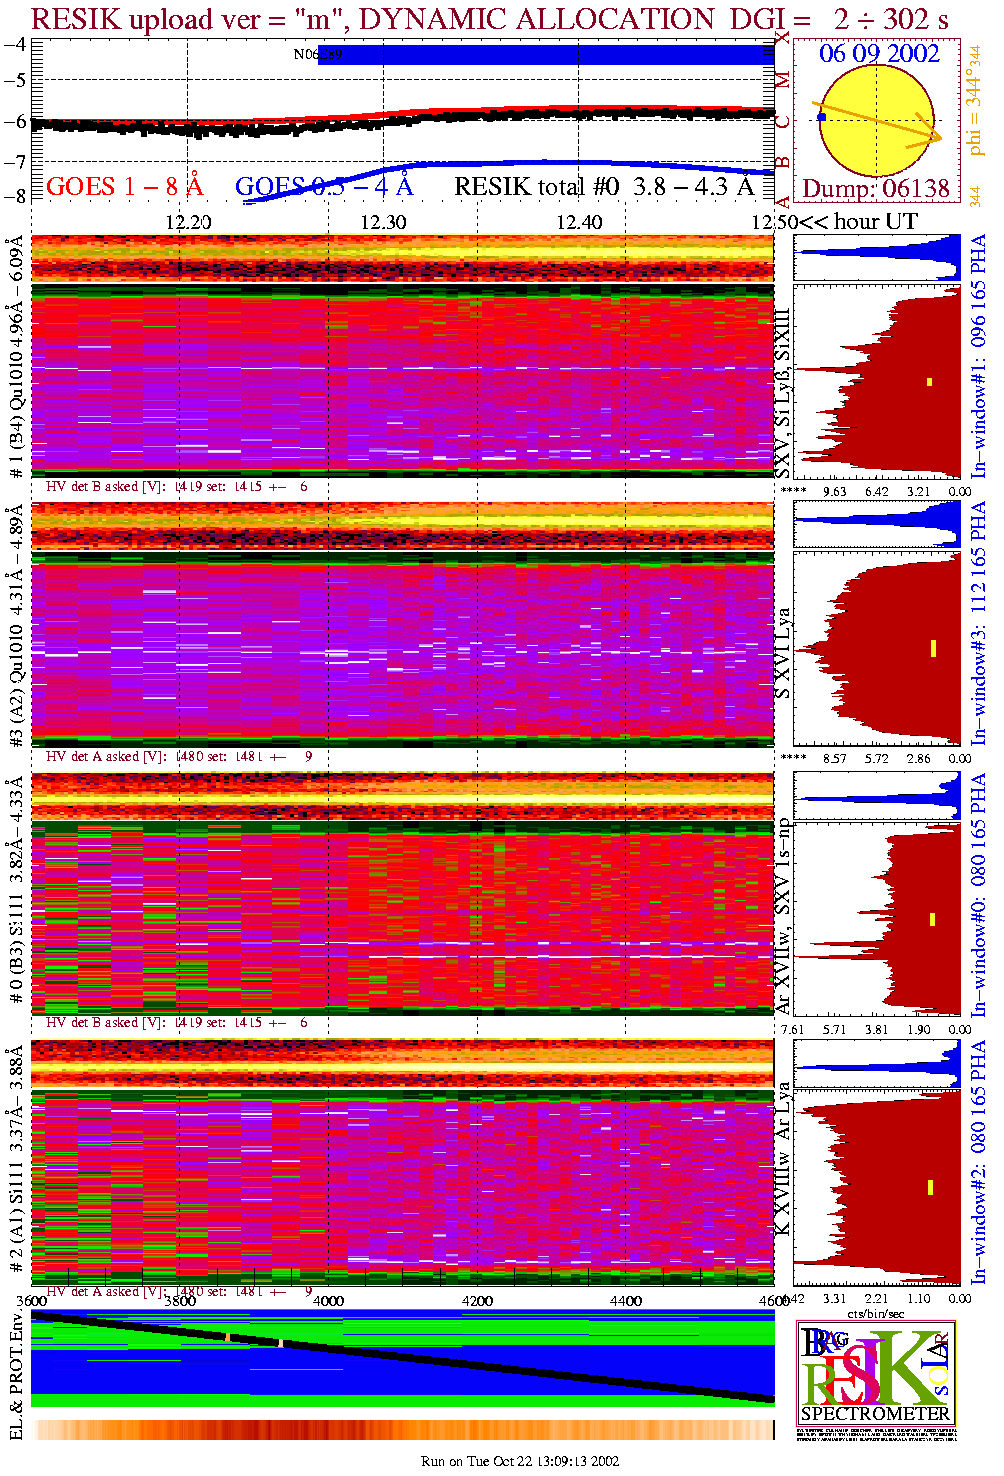This screenshot has height=1476, width=1004.
Task: Click the red histogram beside S XVI Lya
Action: [x=877, y=648]
